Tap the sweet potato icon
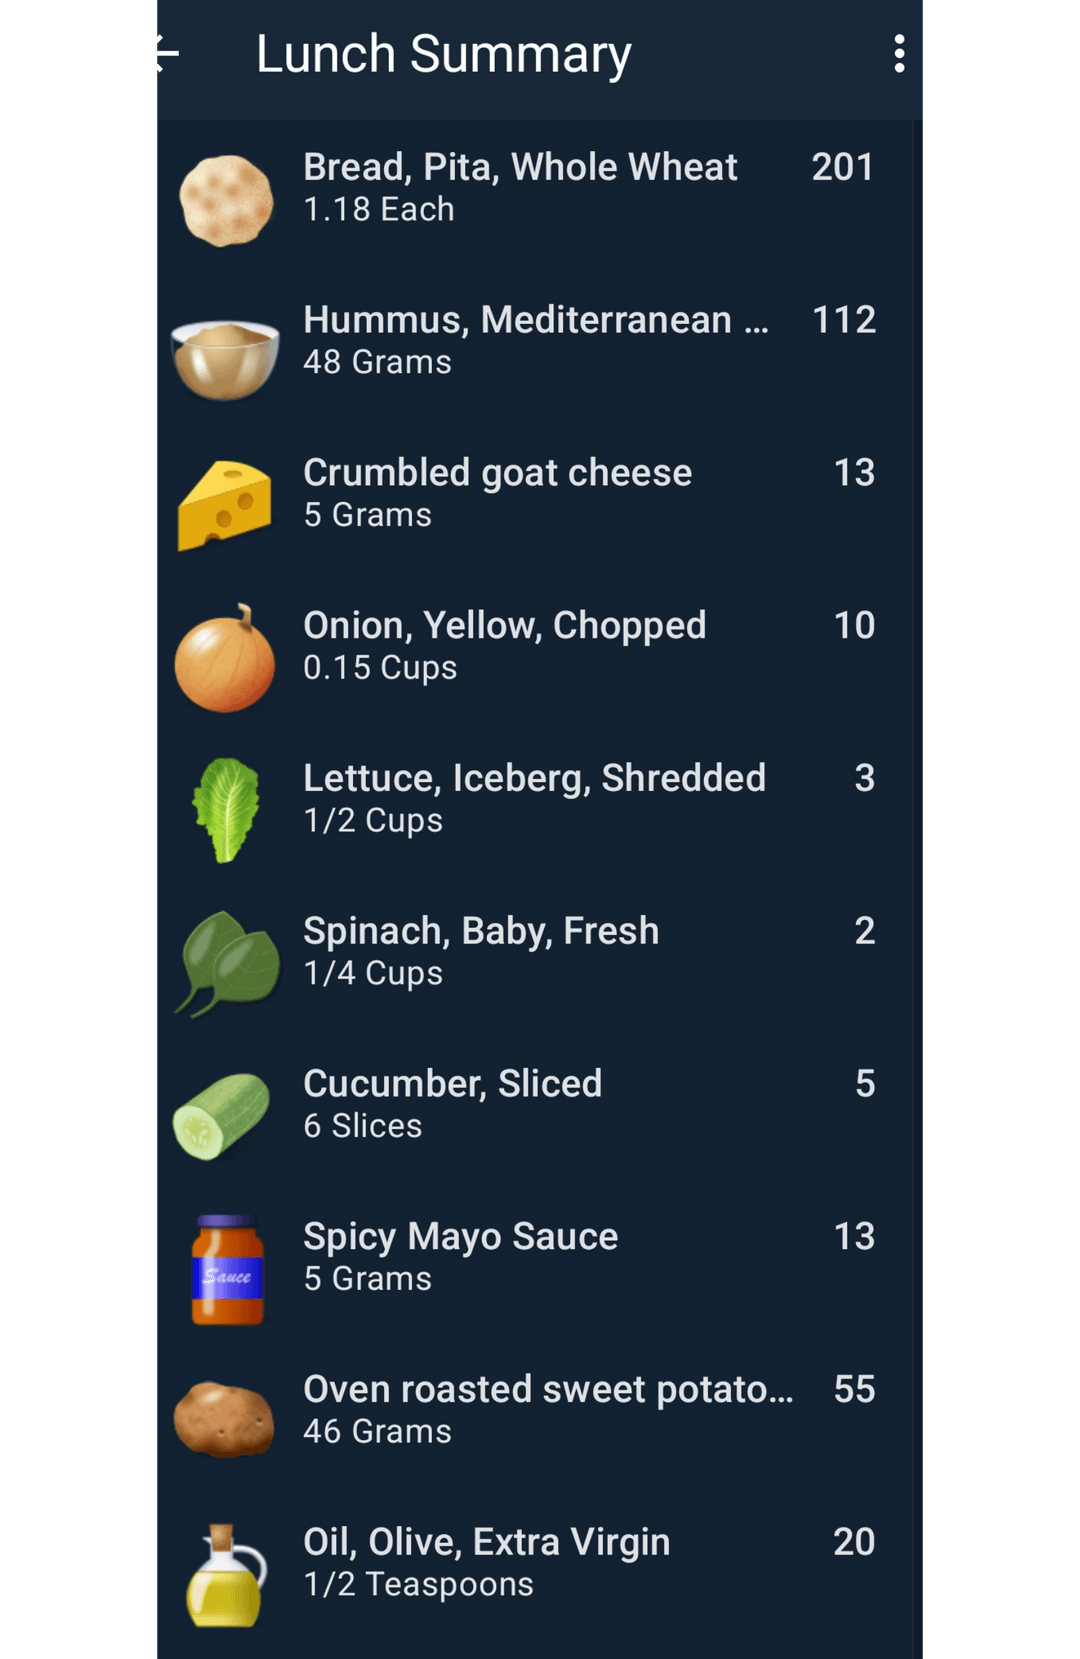 pos(224,1419)
